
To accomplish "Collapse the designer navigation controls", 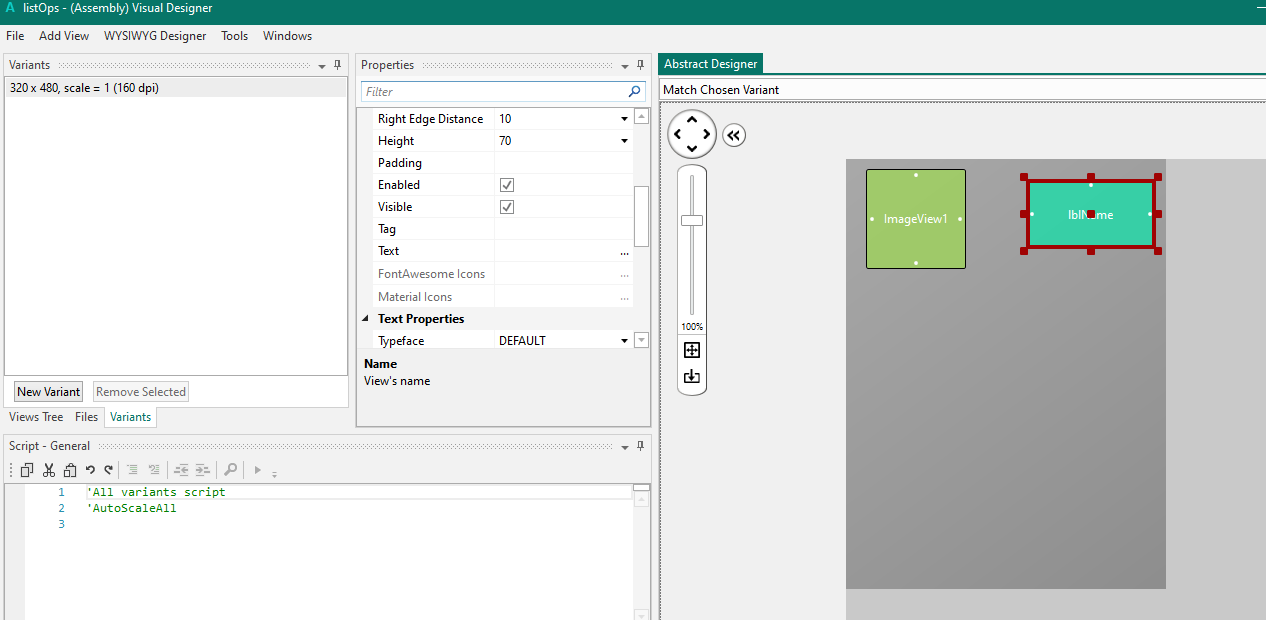I will coord(734,135).
